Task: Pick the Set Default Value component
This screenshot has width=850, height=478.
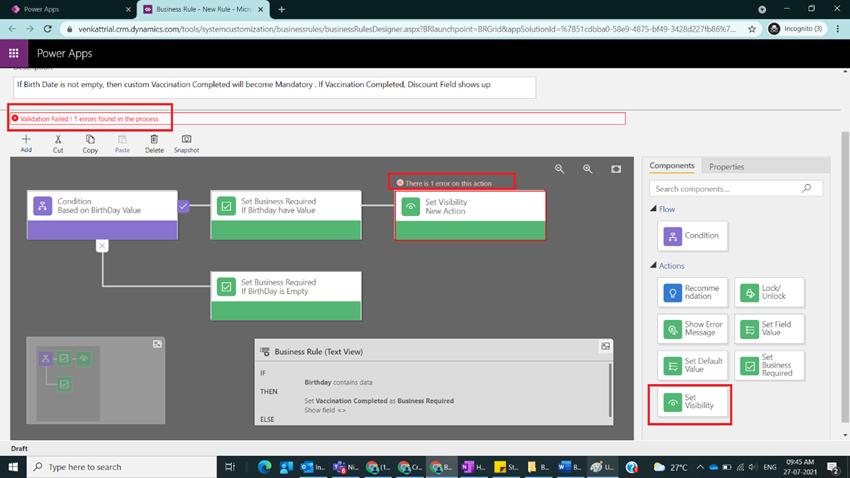Action: [692, 365]
